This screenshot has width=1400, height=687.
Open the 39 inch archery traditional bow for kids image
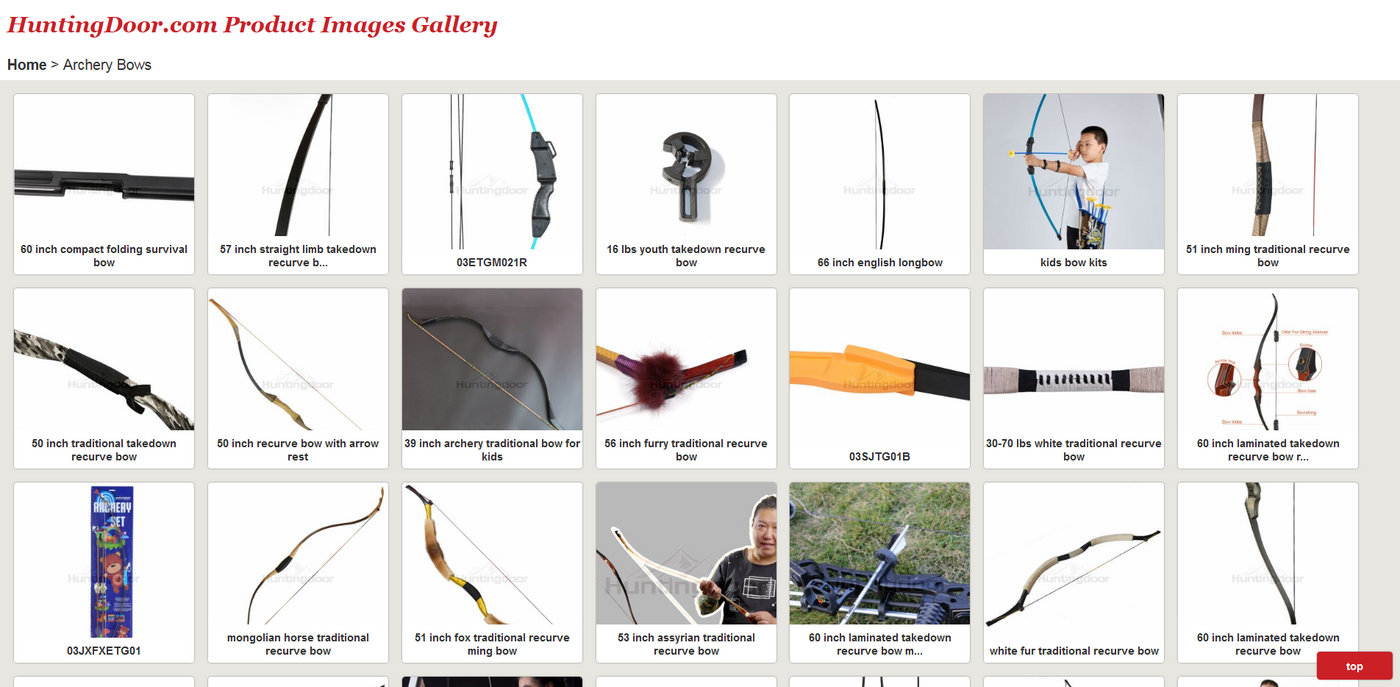pyautogui.click(x=492, y=366)
